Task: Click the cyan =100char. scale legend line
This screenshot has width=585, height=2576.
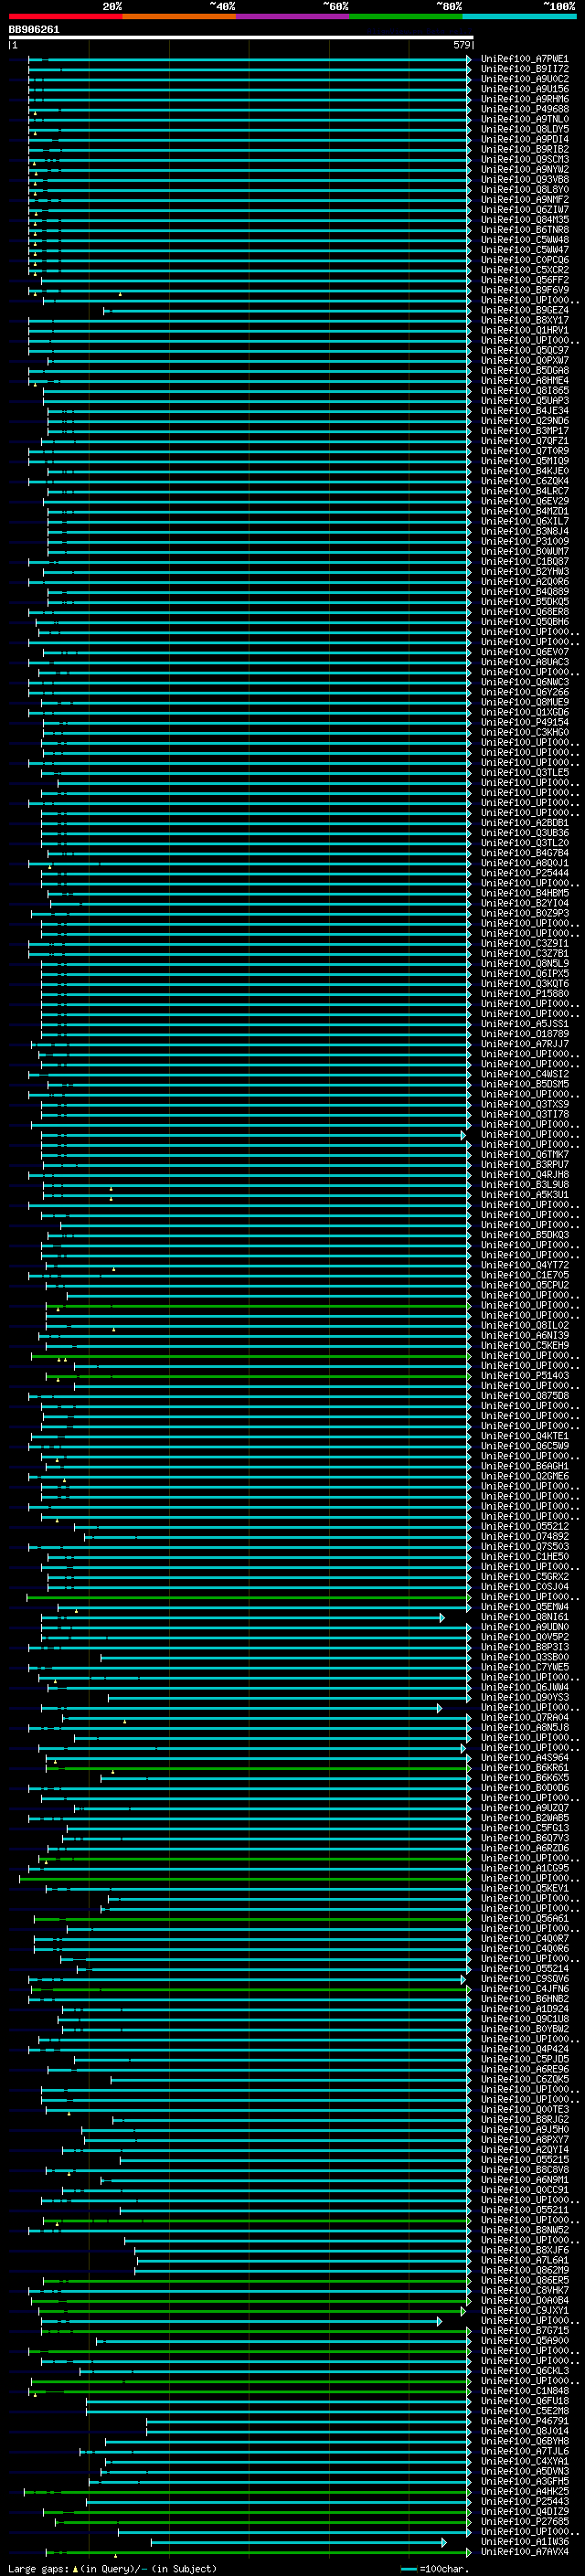Action: [x=409, y=2569]
